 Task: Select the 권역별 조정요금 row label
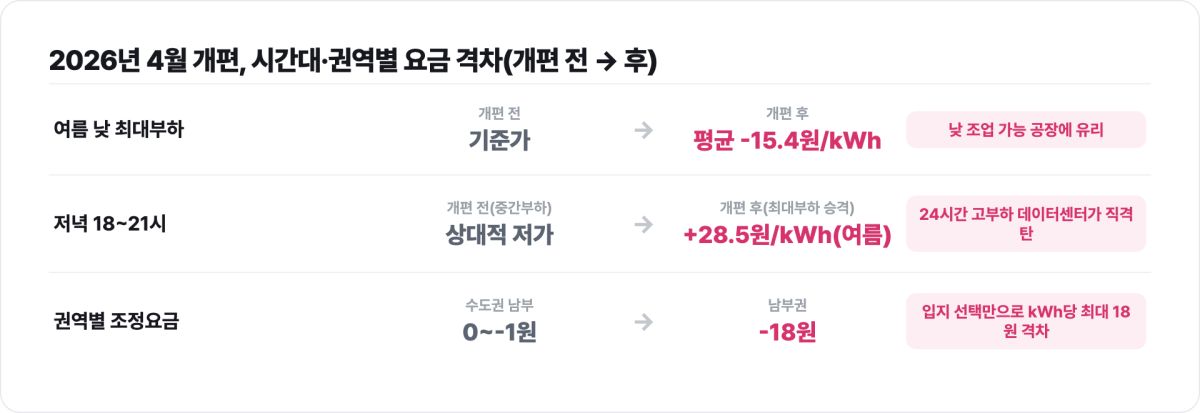[116, 321]
